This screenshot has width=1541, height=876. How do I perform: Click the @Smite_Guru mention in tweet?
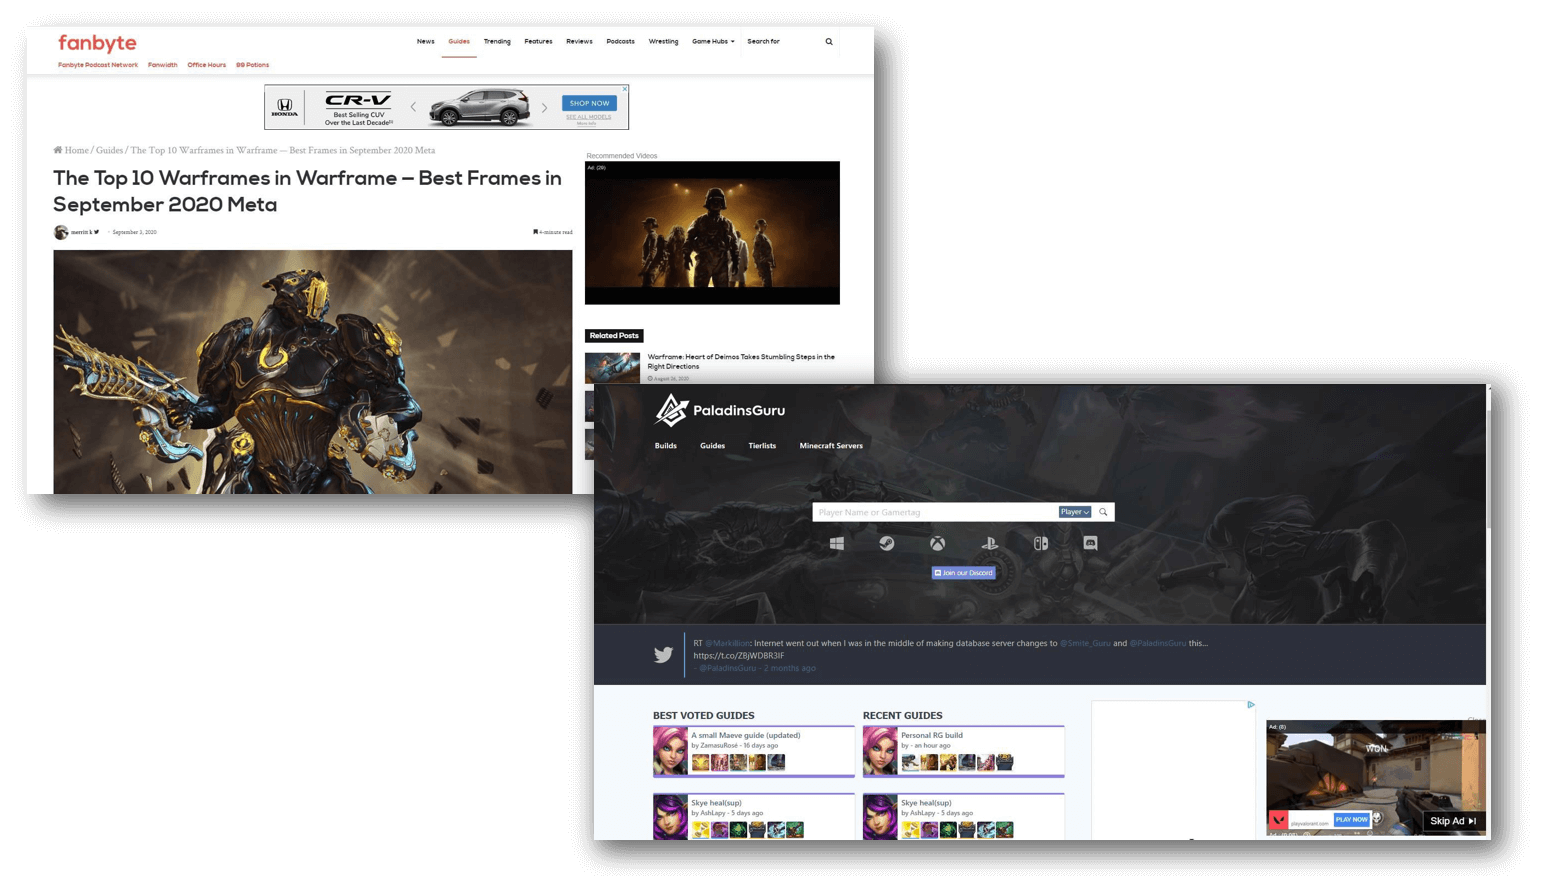click(1085, 643)
